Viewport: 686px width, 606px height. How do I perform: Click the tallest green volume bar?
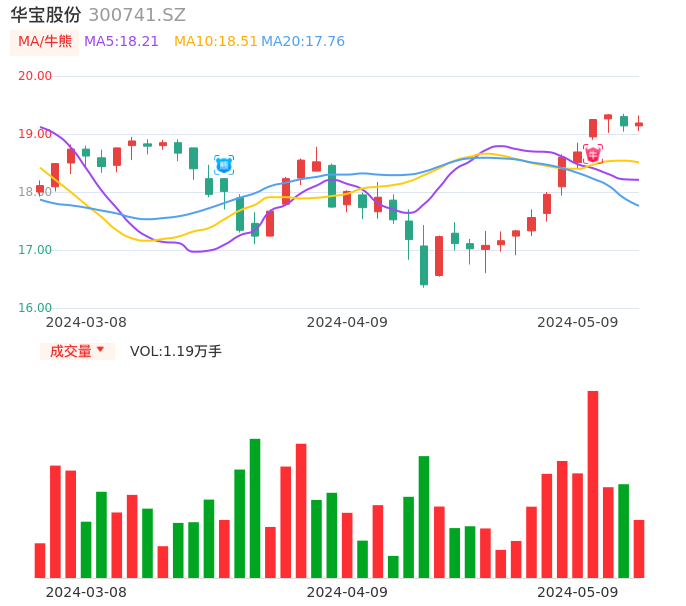[255, 508]
